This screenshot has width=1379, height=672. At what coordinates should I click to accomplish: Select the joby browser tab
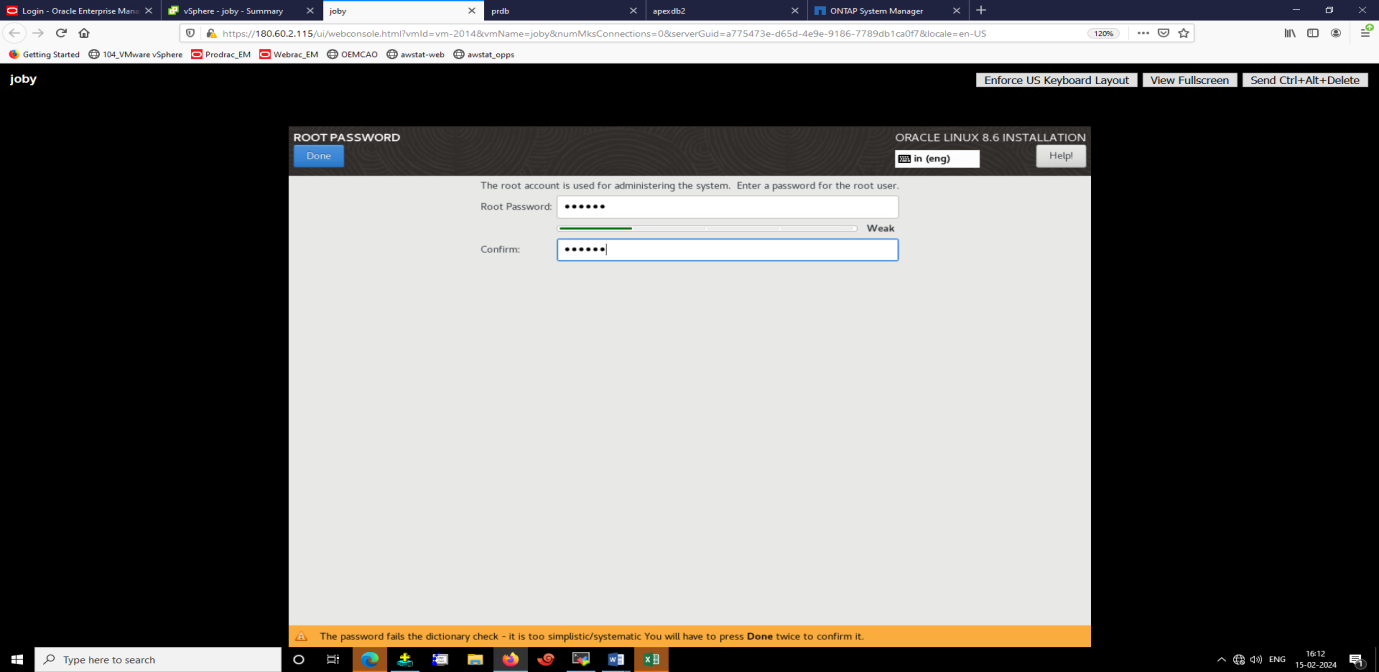tap(402, 10)
